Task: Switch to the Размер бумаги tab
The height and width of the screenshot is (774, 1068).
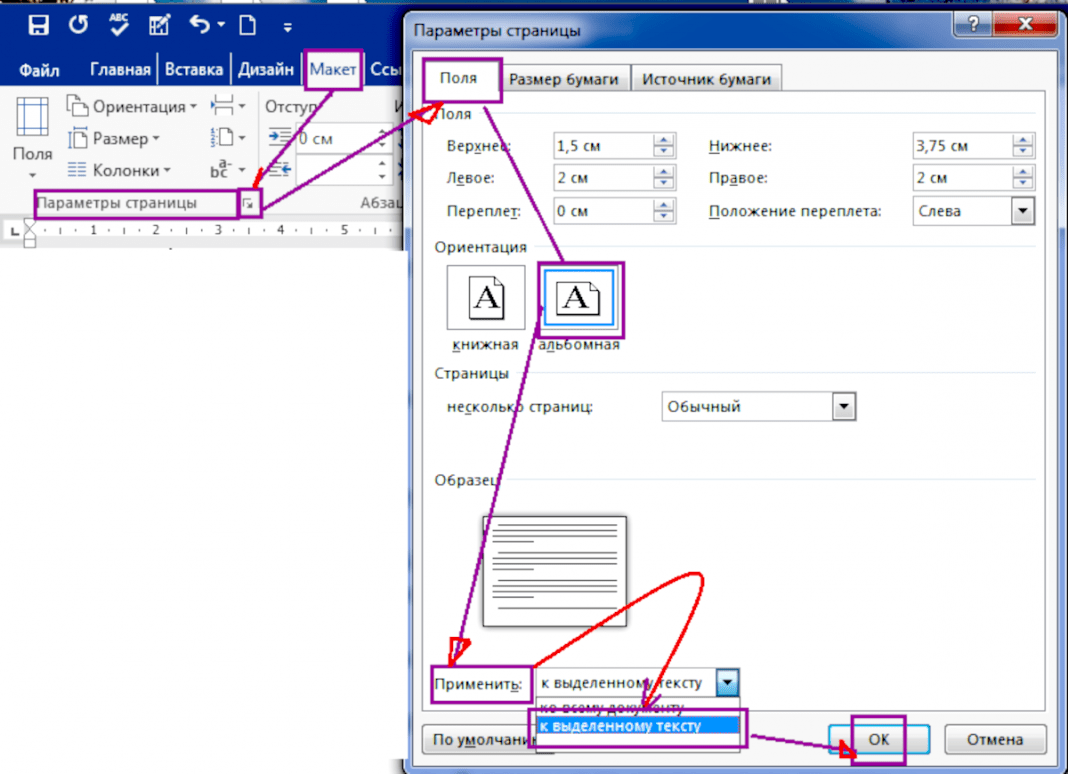Action: click(x=564, y=79)
